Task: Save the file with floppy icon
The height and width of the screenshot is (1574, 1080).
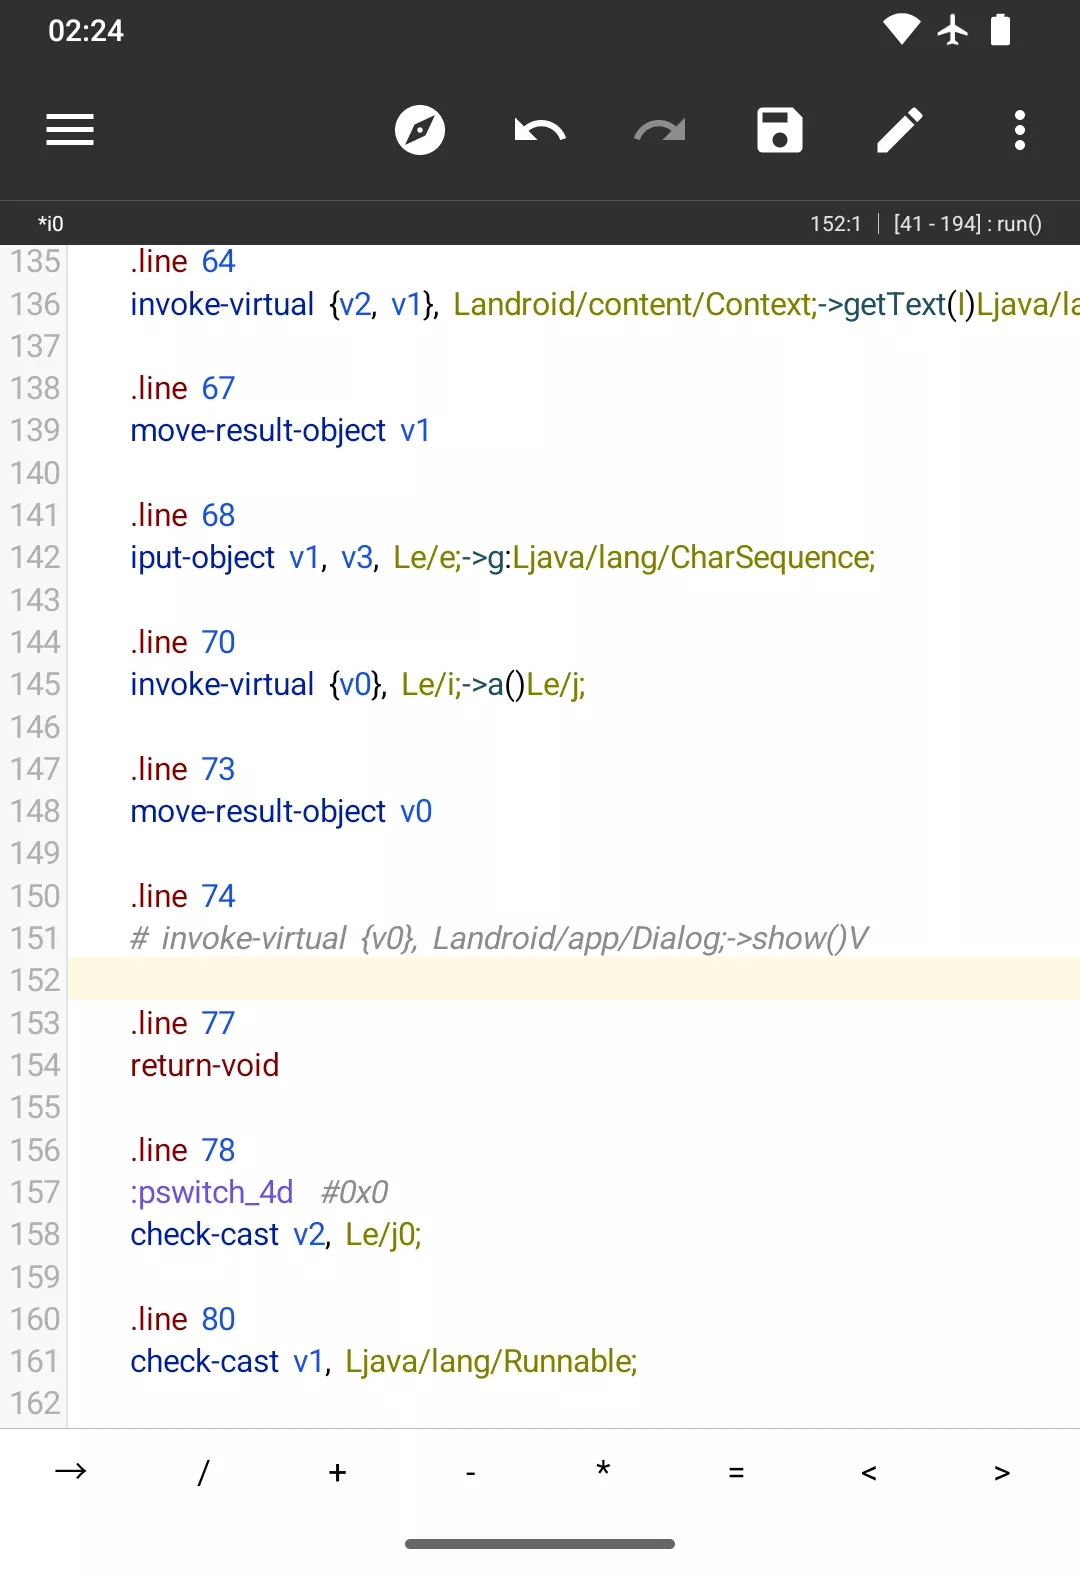Action: pyautogui.click(x=780, y=130)
